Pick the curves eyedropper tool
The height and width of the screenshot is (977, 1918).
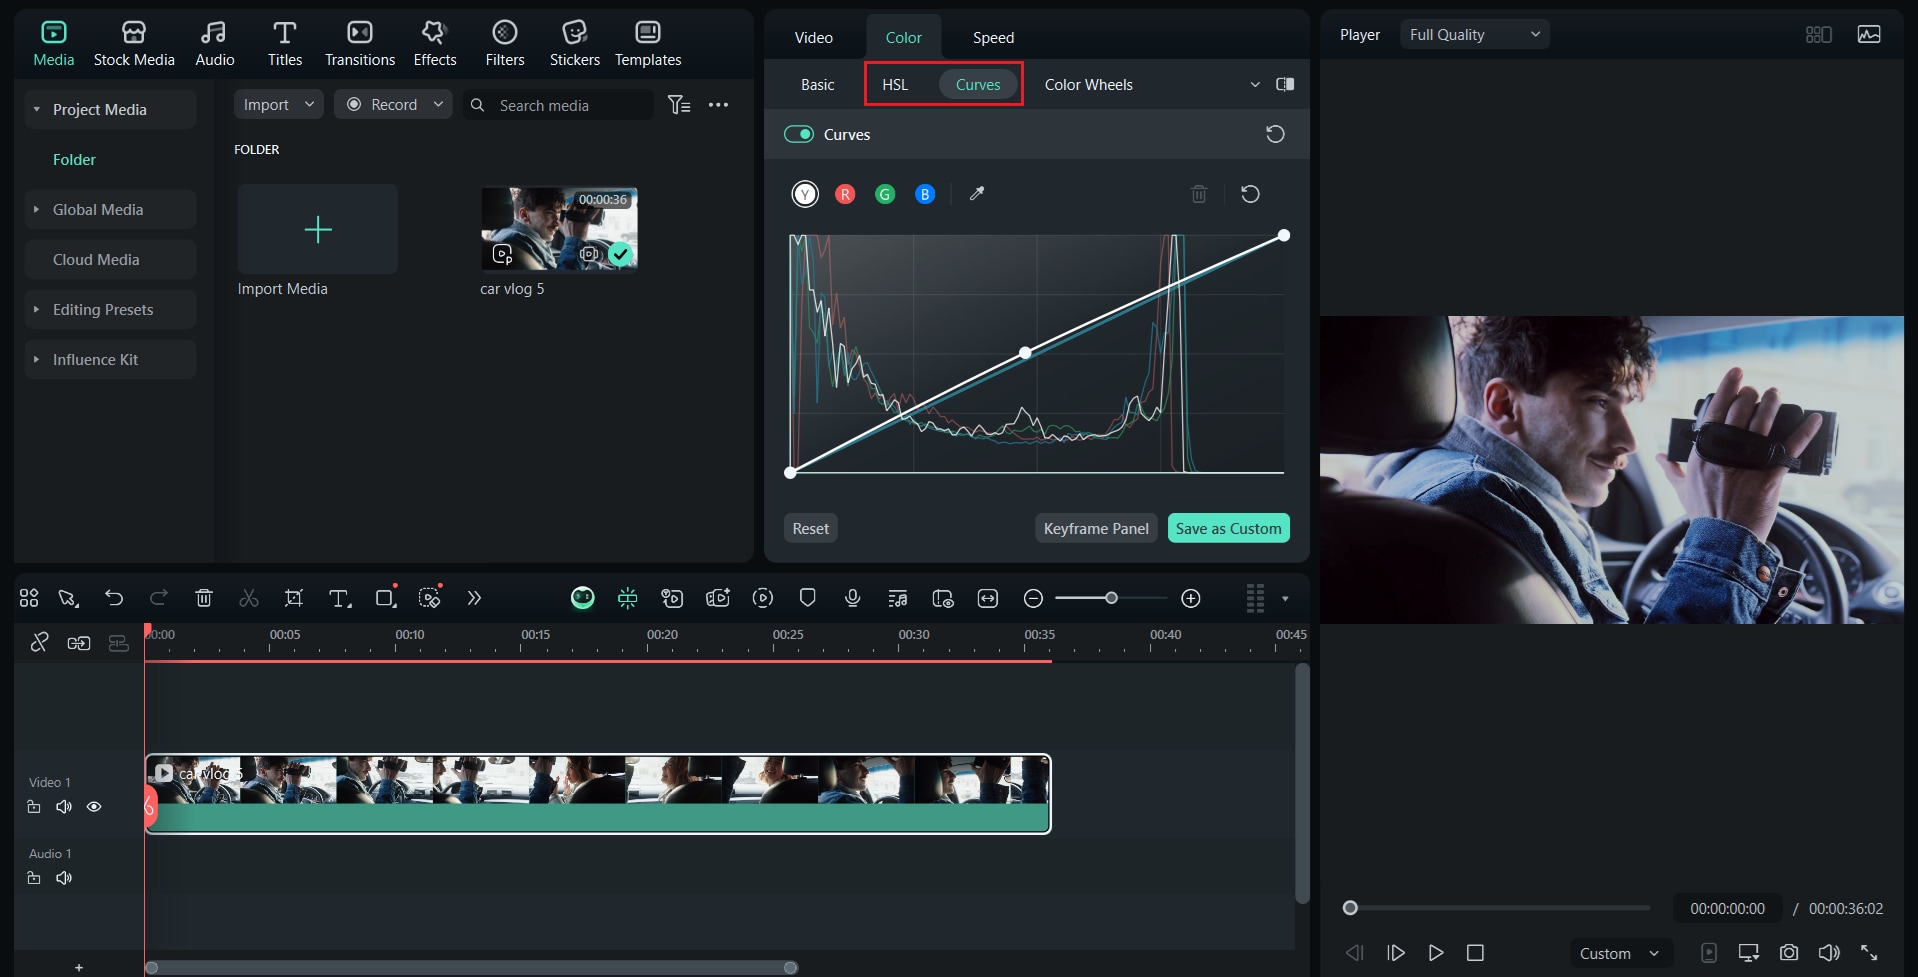point(977,194)
